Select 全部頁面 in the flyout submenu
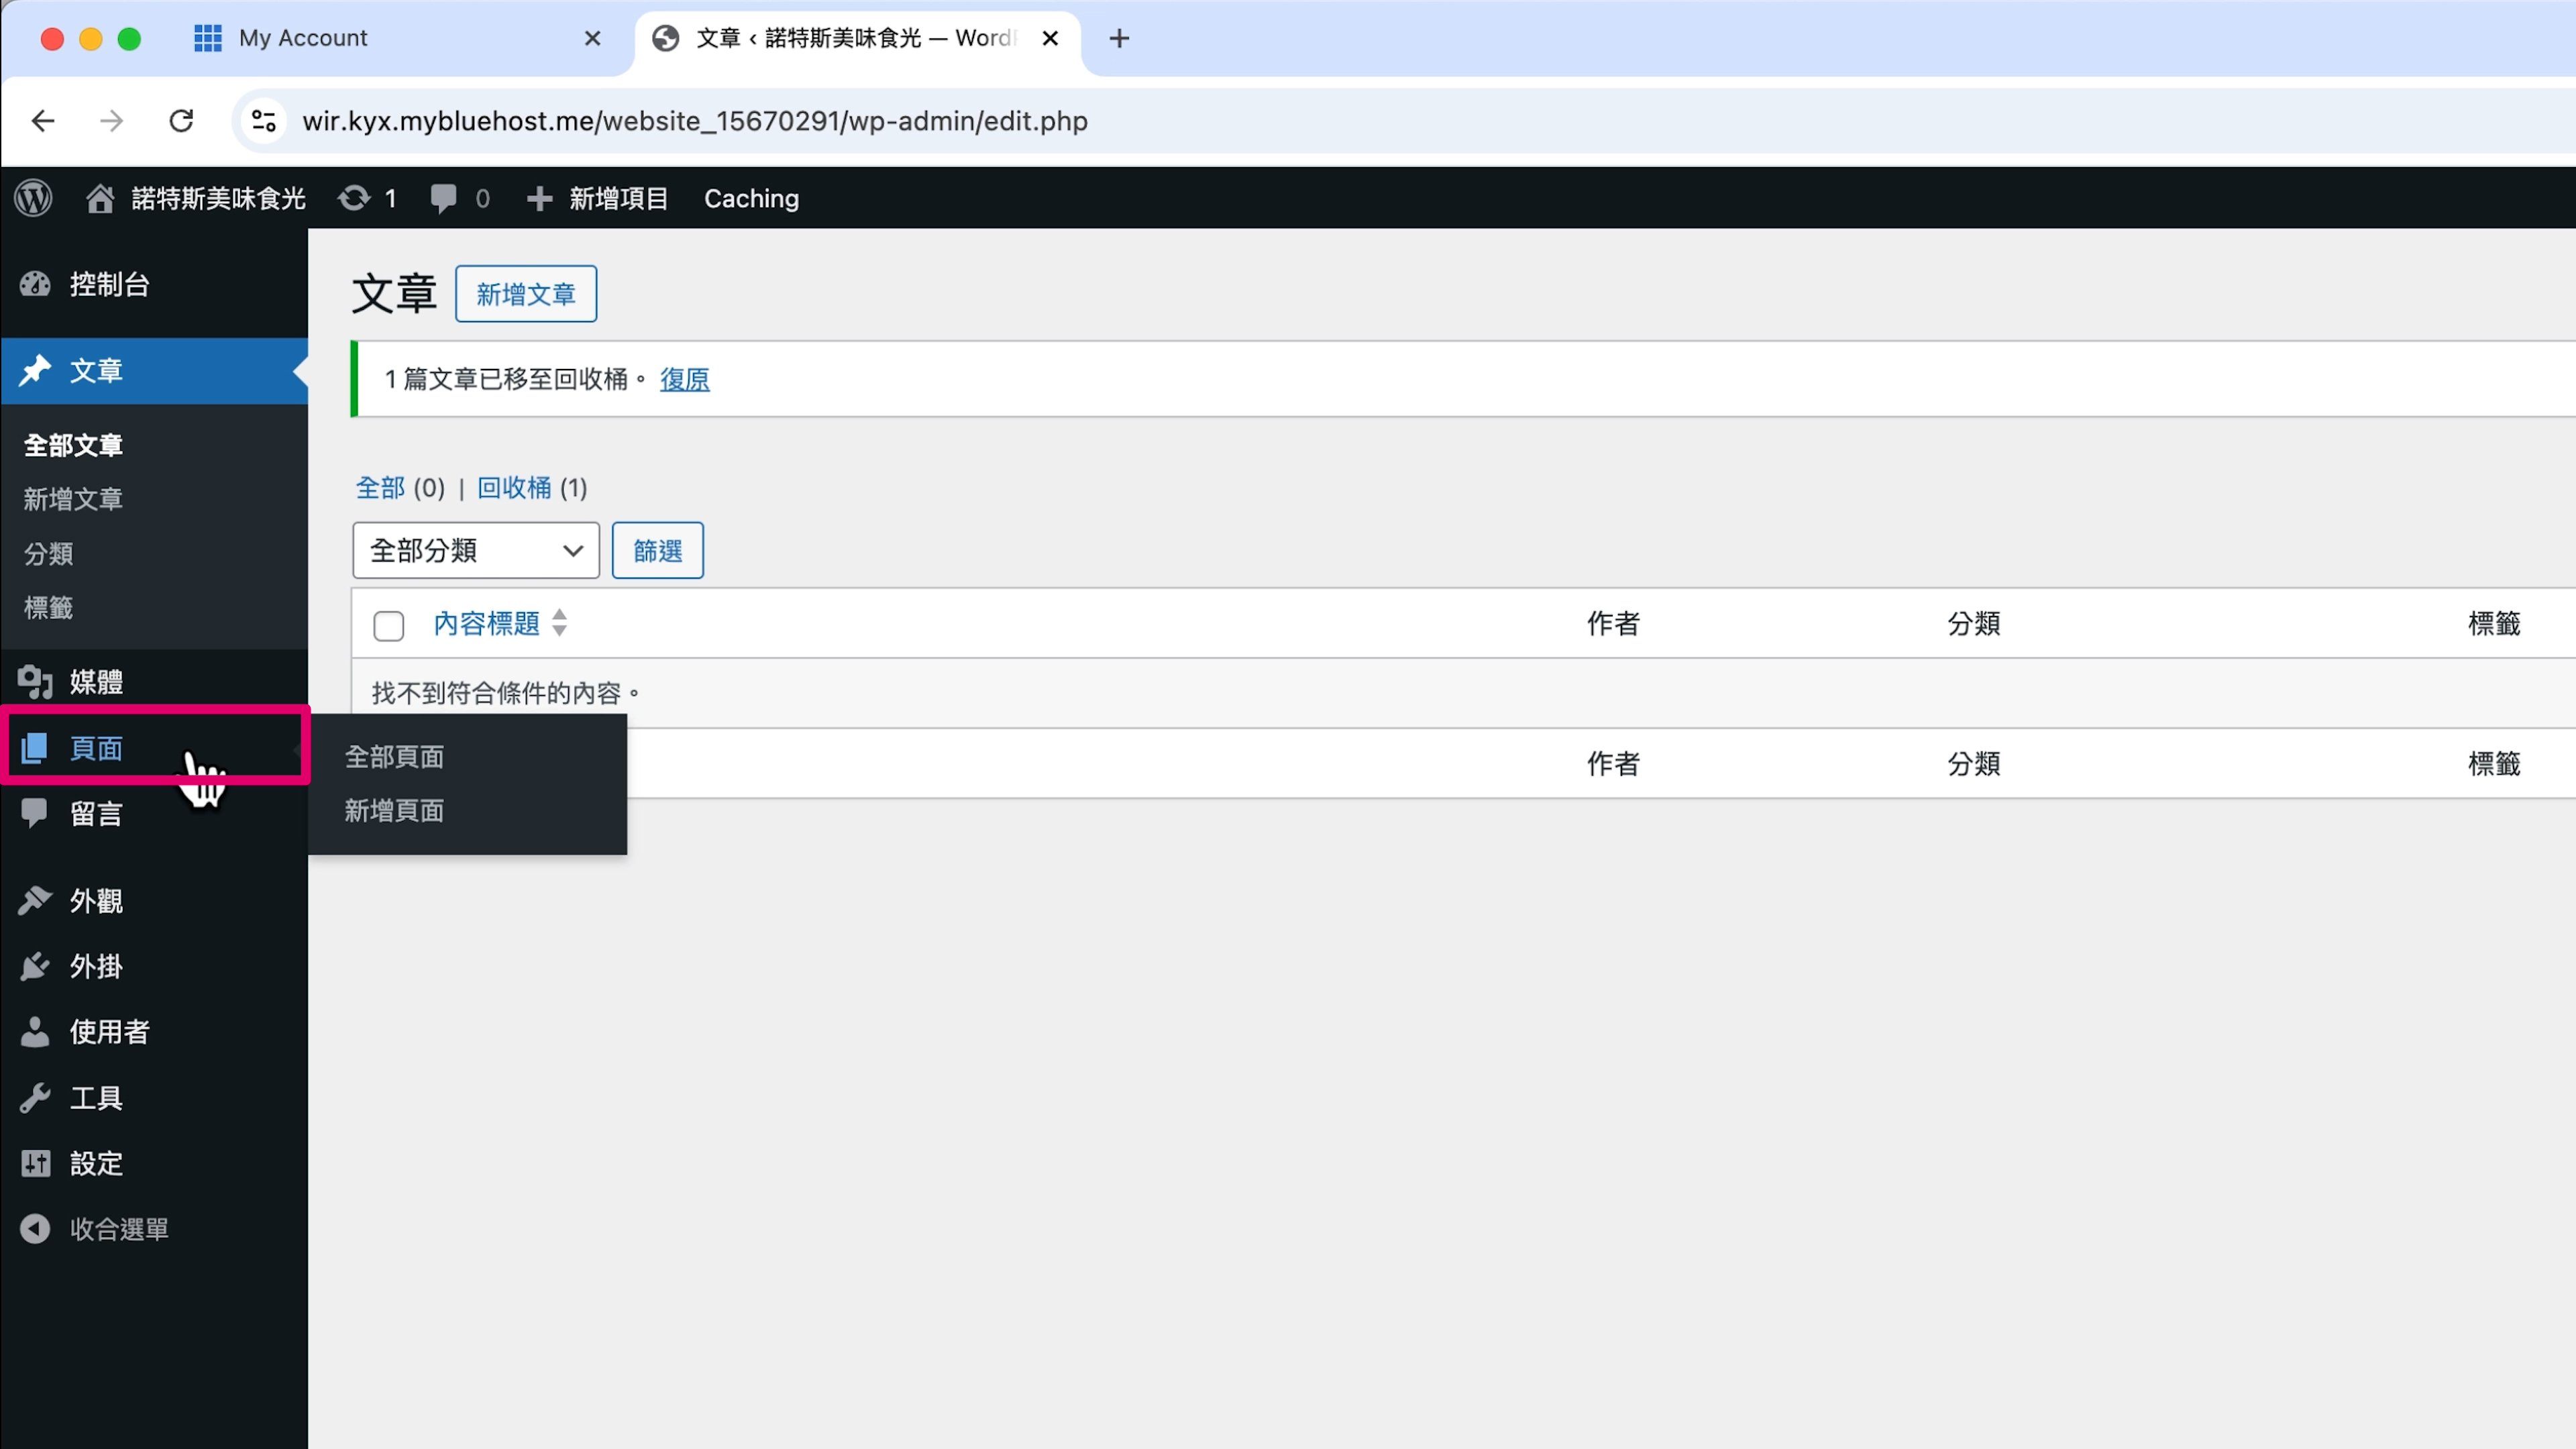2576x1449 pixels. tap(394, 757)
